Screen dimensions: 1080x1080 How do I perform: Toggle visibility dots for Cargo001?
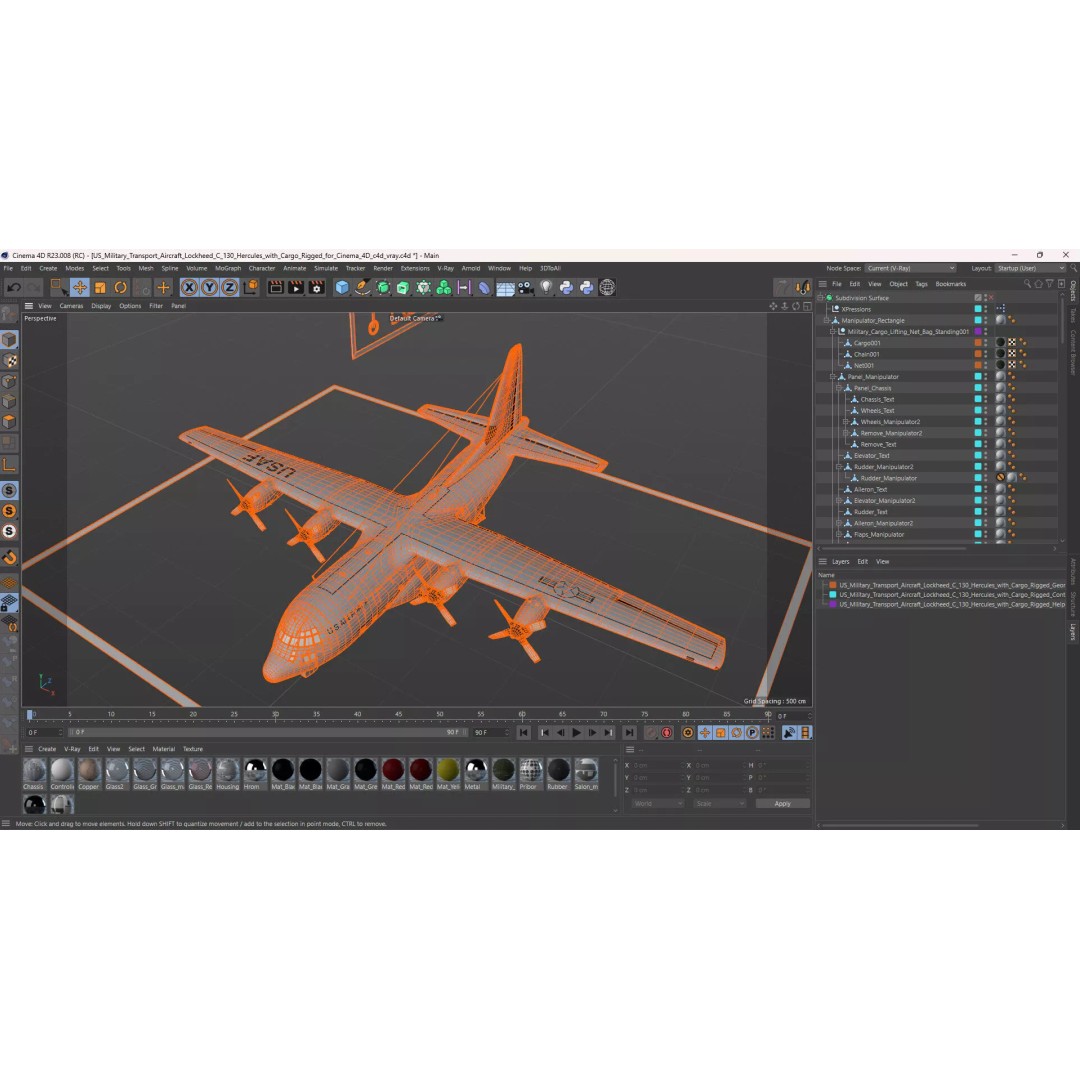coord(986,342)
